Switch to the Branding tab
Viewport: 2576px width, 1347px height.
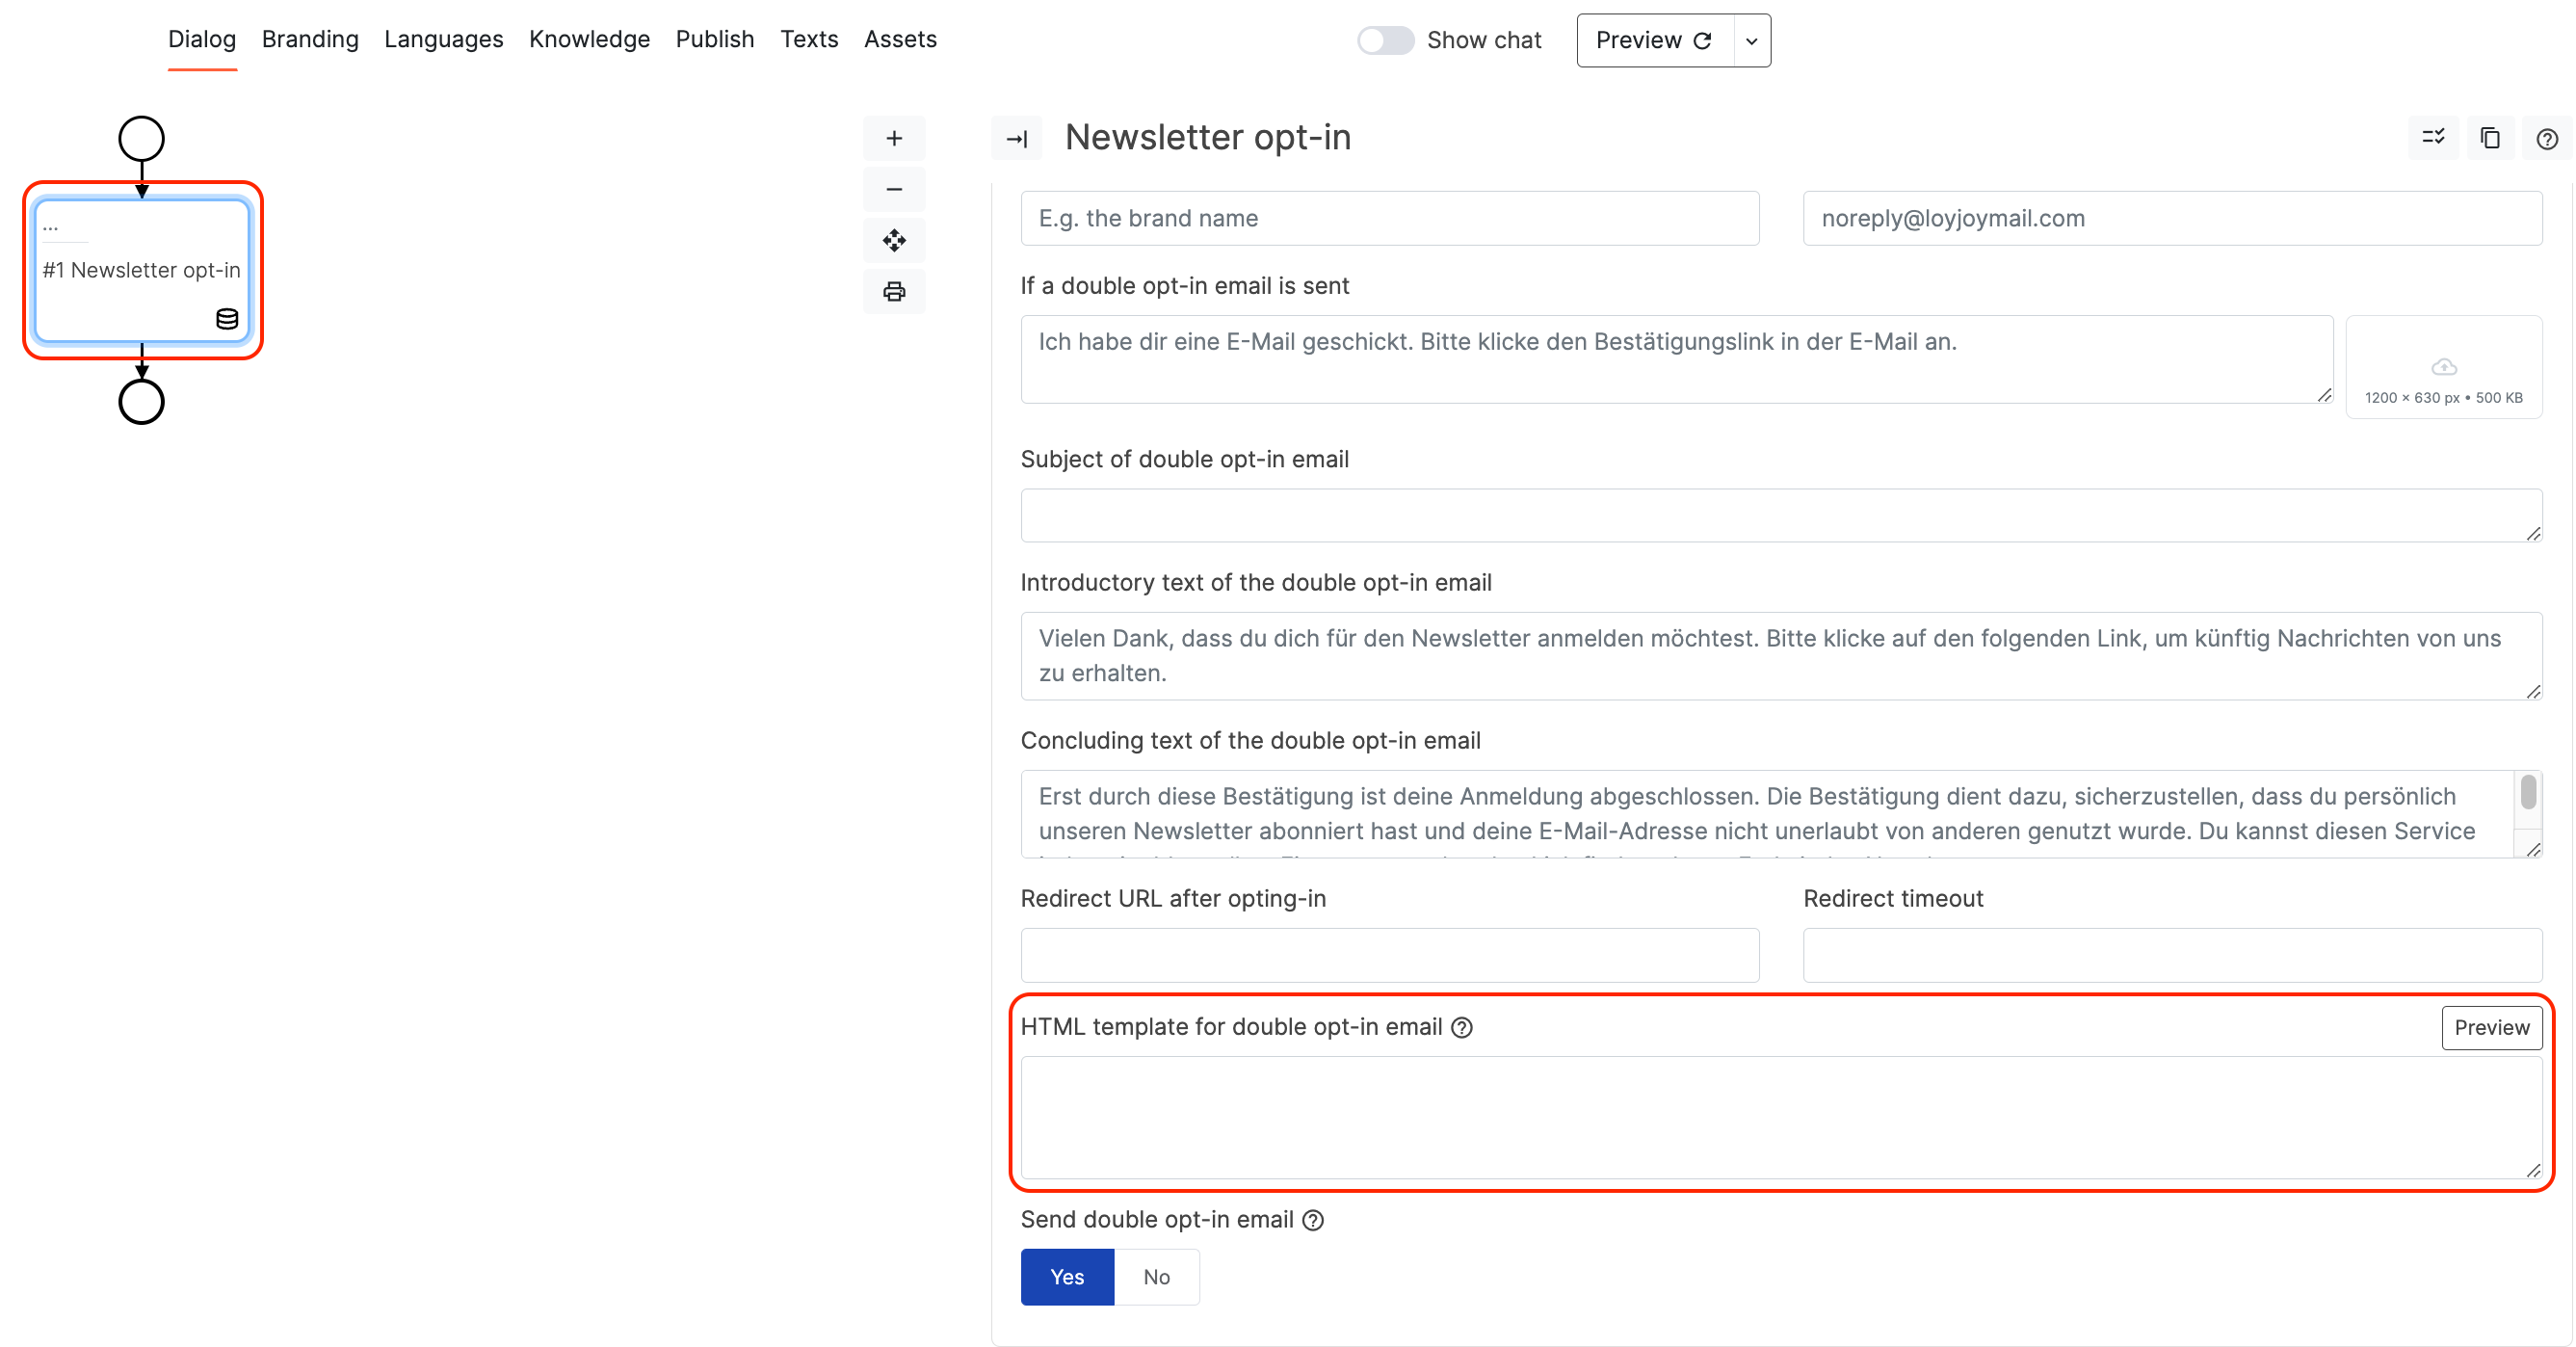coord(310,38)
